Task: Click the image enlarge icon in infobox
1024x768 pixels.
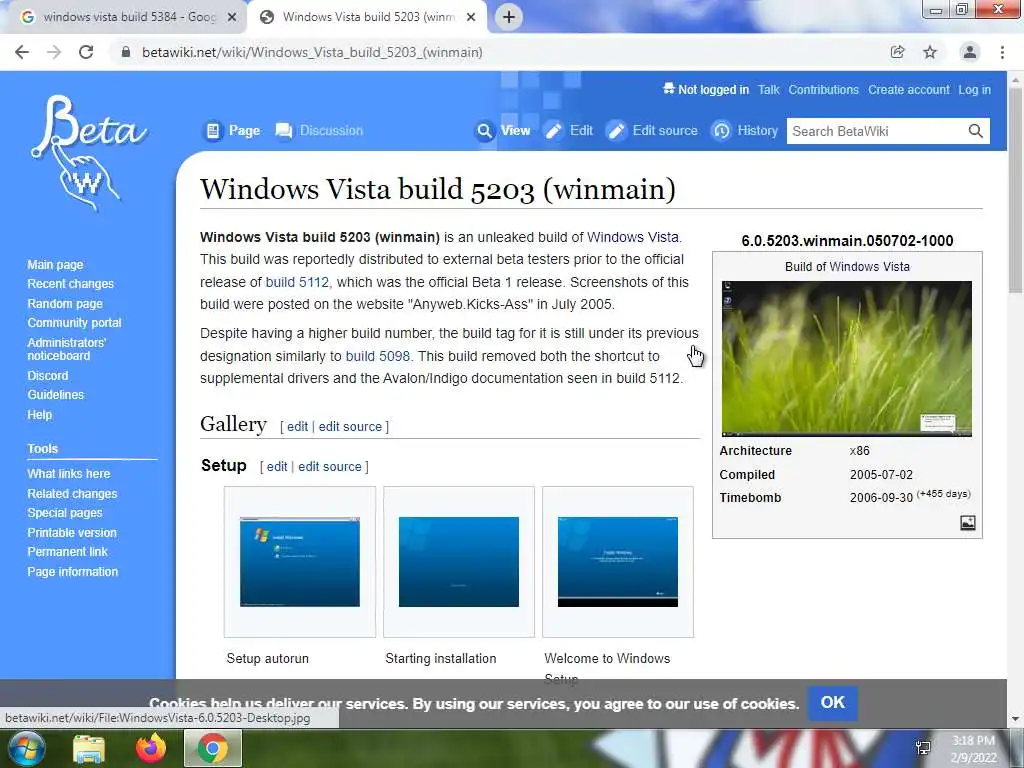Action: 968,523
